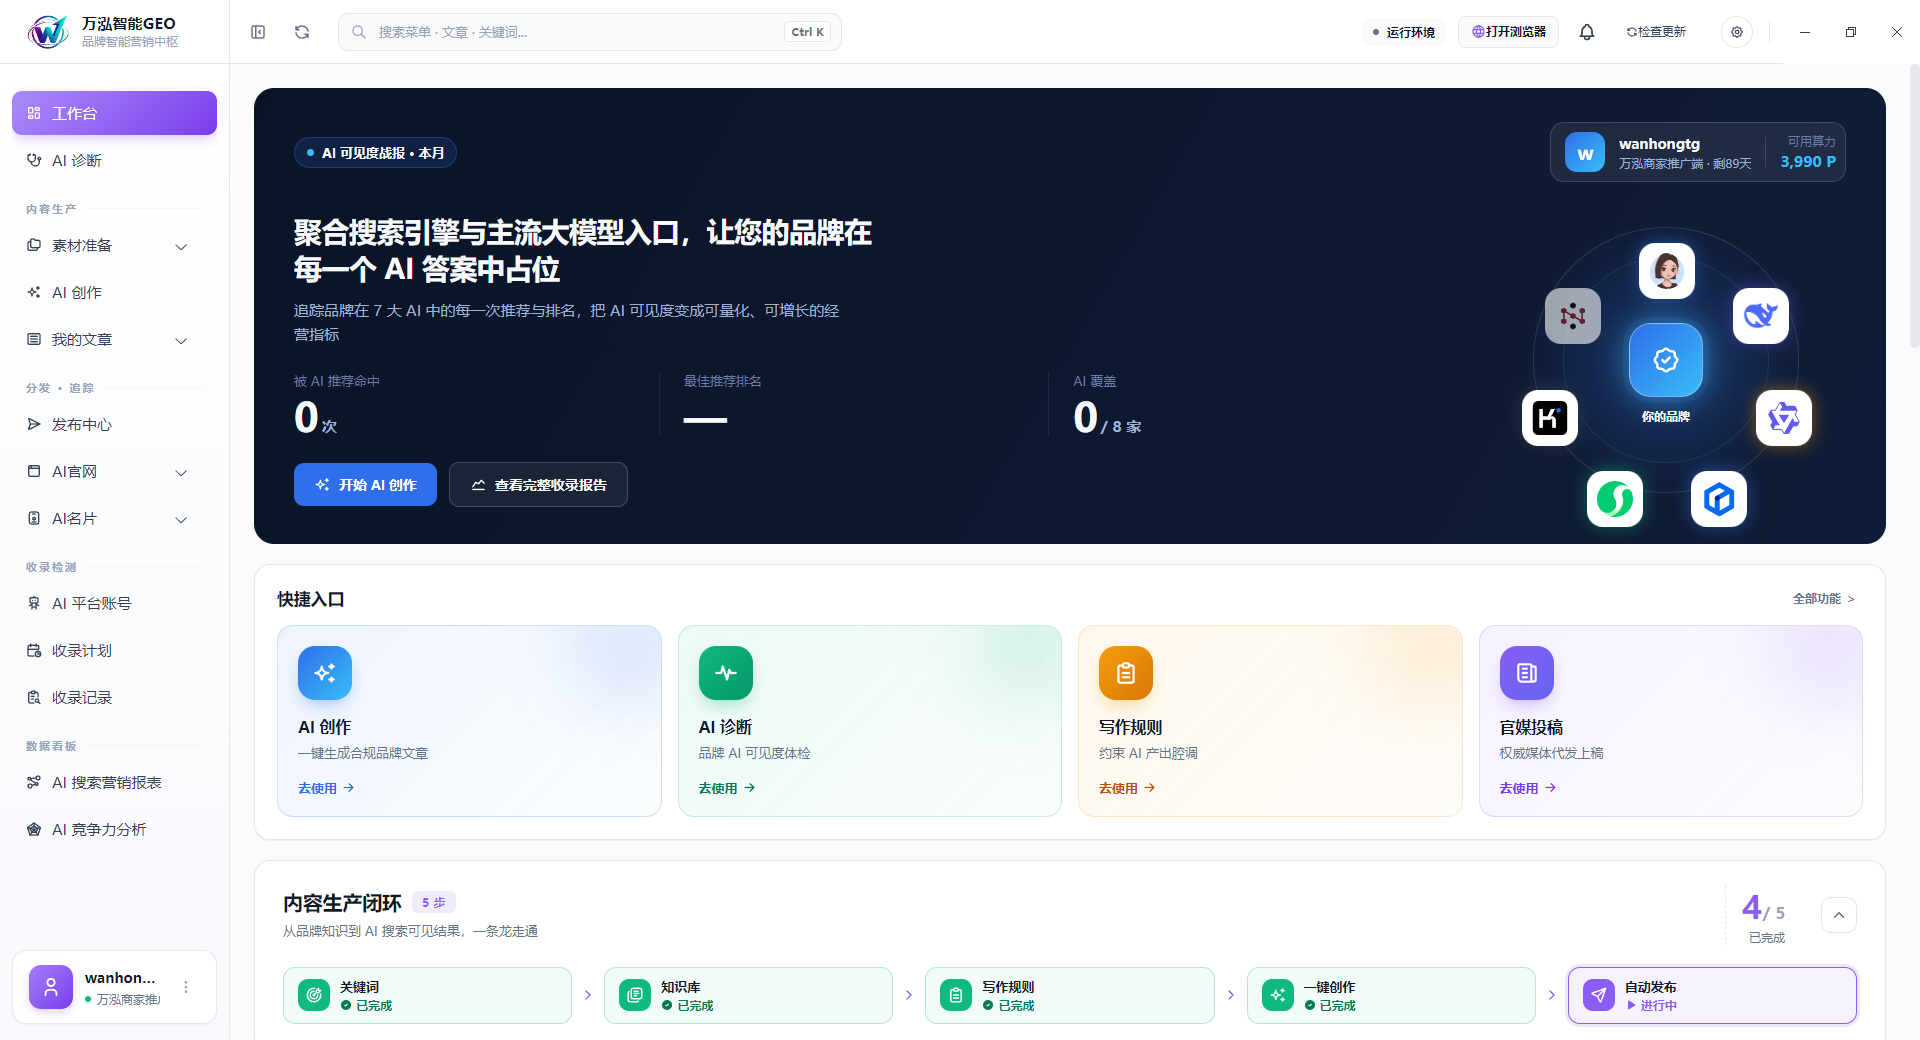The width and height of the screenshot is (1920, 1040).
Task: Open 全部功能 in quick entry header
Action: click(x=1823, y=599)
